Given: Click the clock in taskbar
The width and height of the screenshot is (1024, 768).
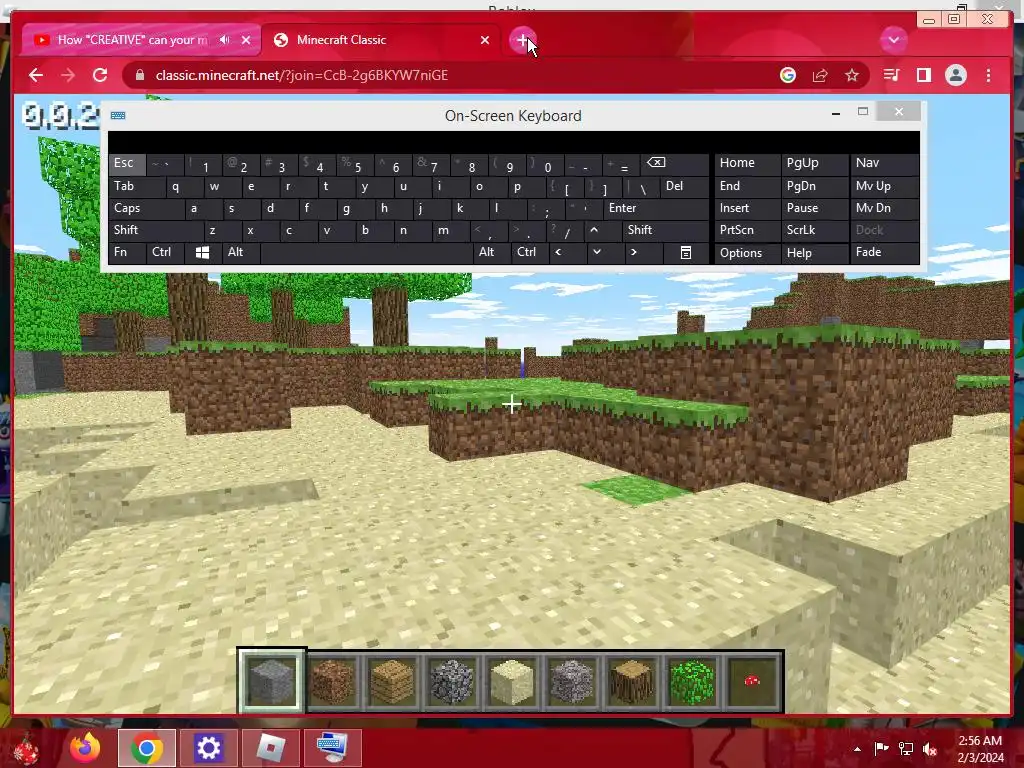Looking at the screenshot, I should [x=980, y=749].
